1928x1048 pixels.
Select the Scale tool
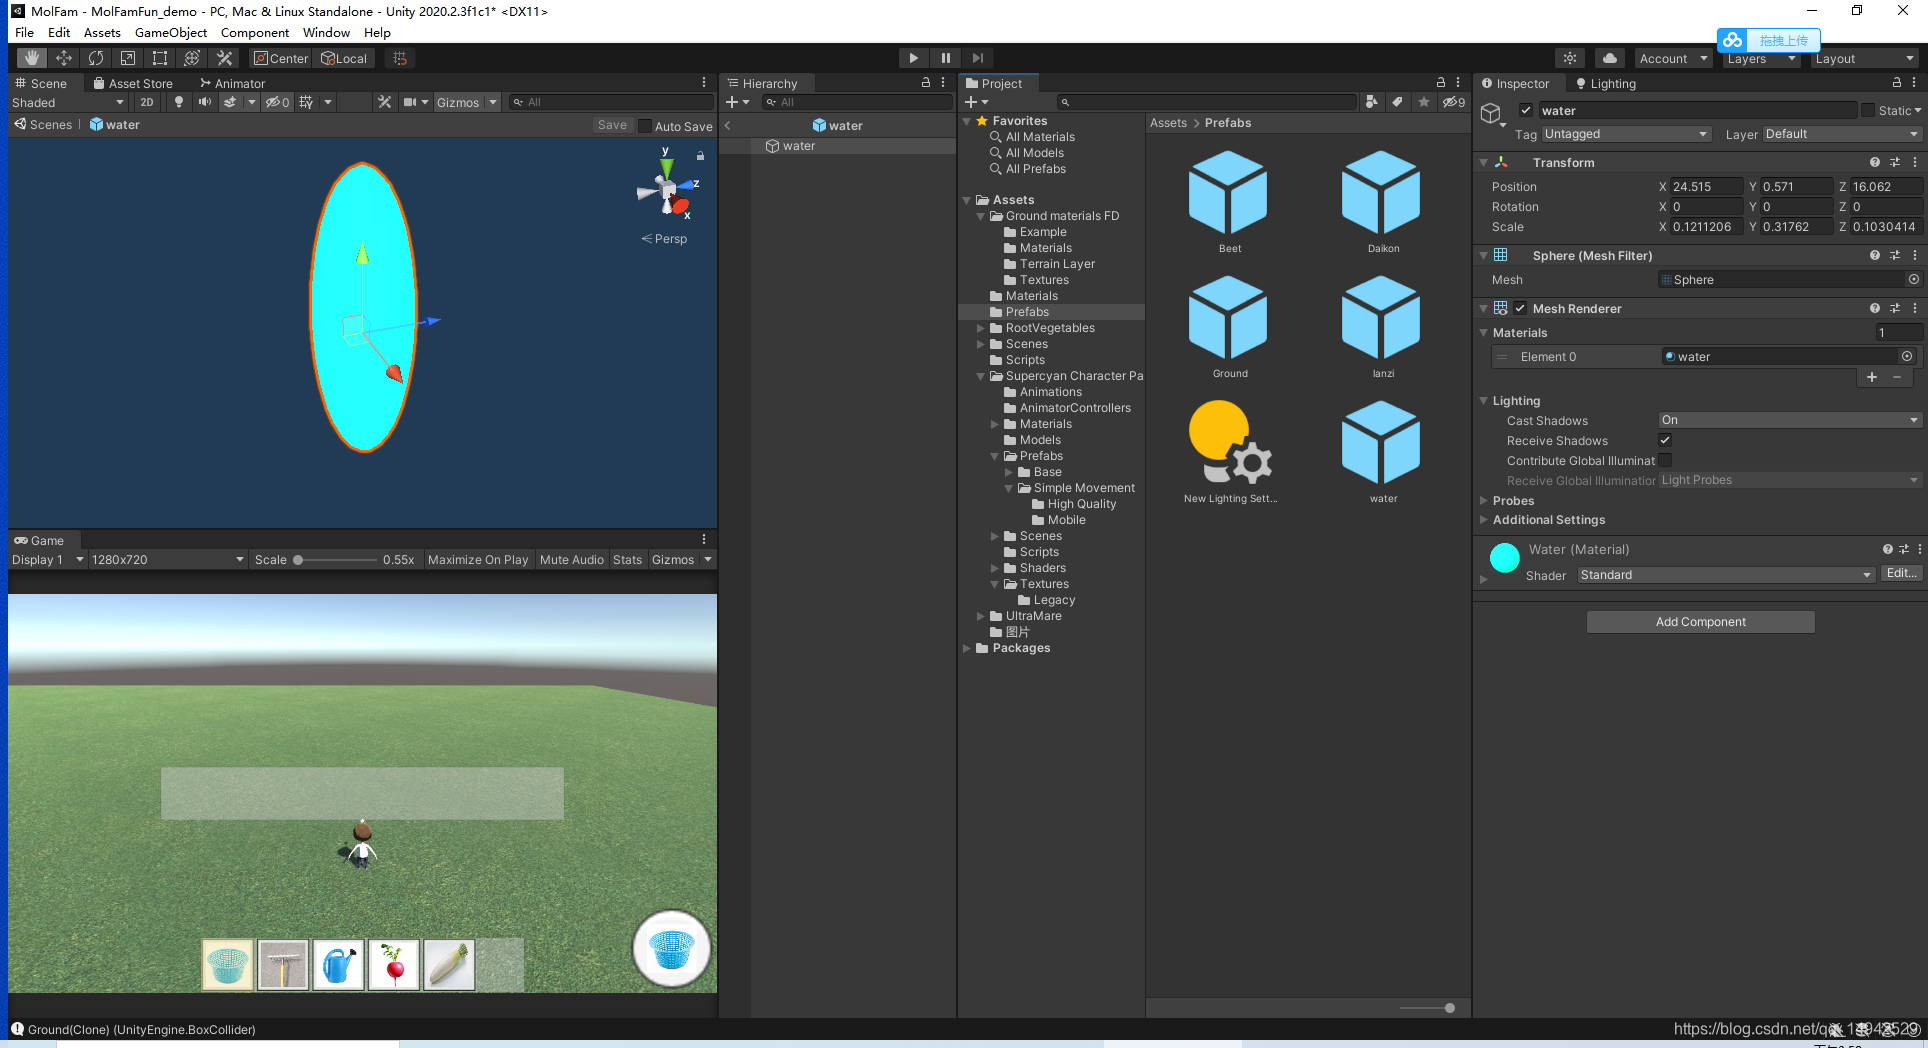tap(128, 58)
